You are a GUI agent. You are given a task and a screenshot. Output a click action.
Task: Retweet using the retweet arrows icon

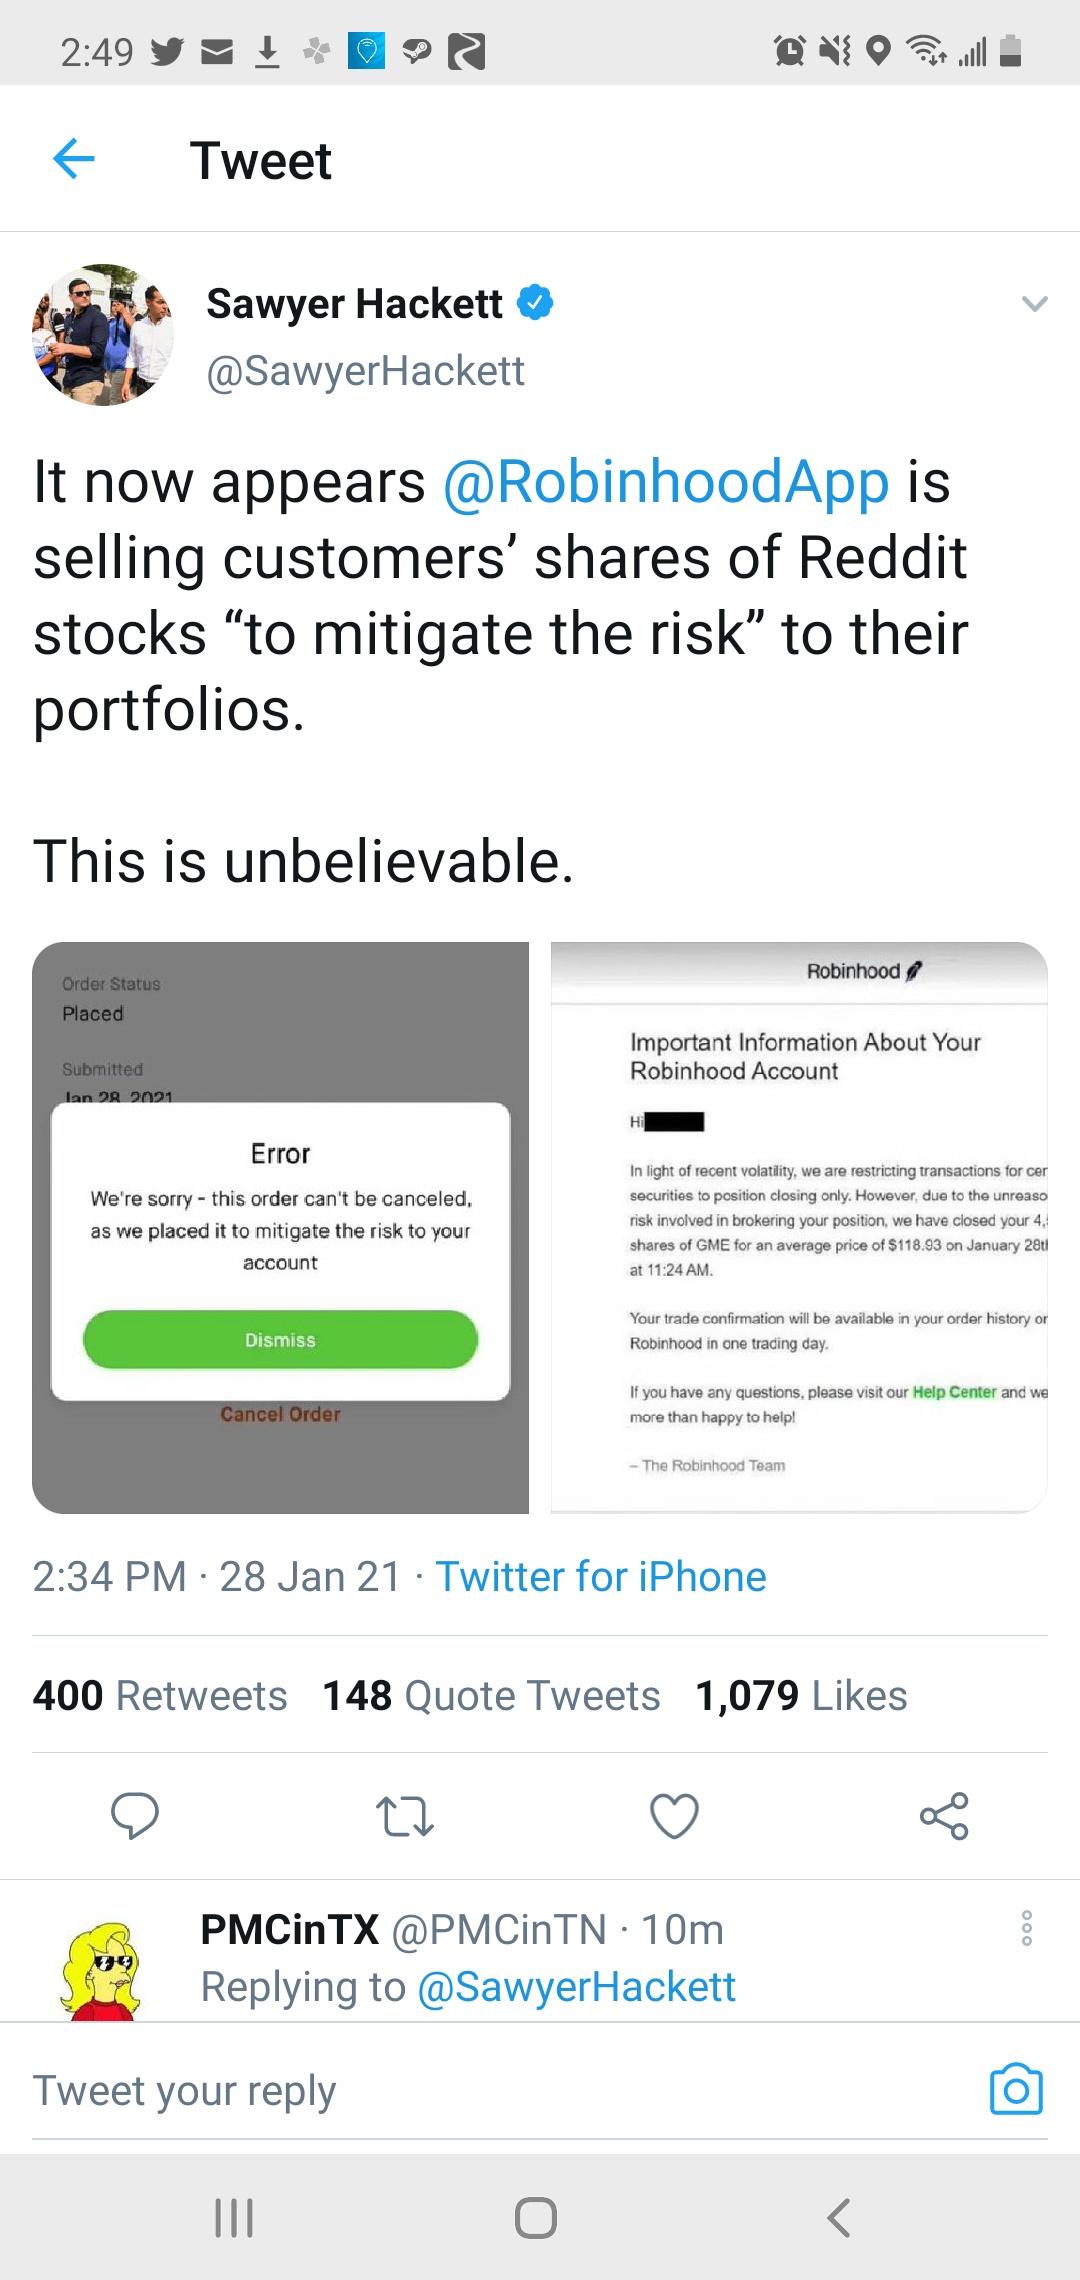(404, 1816)
